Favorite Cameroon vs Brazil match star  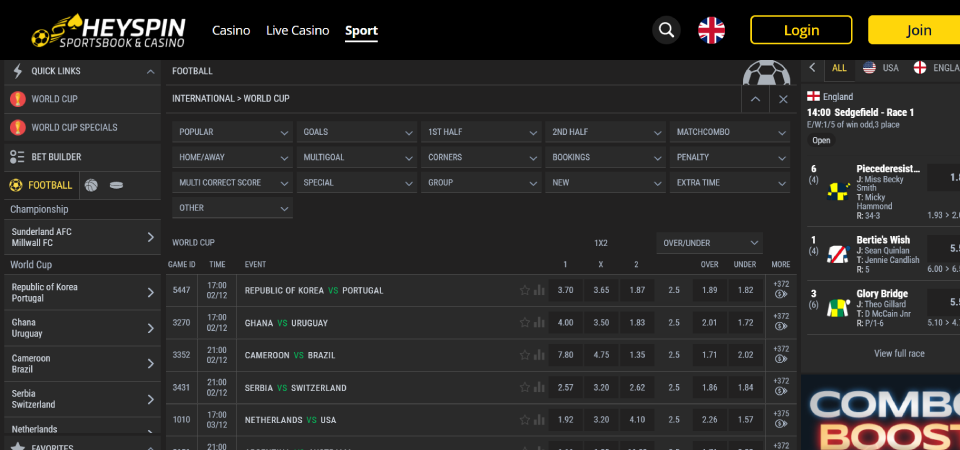[x=525, y=355]
